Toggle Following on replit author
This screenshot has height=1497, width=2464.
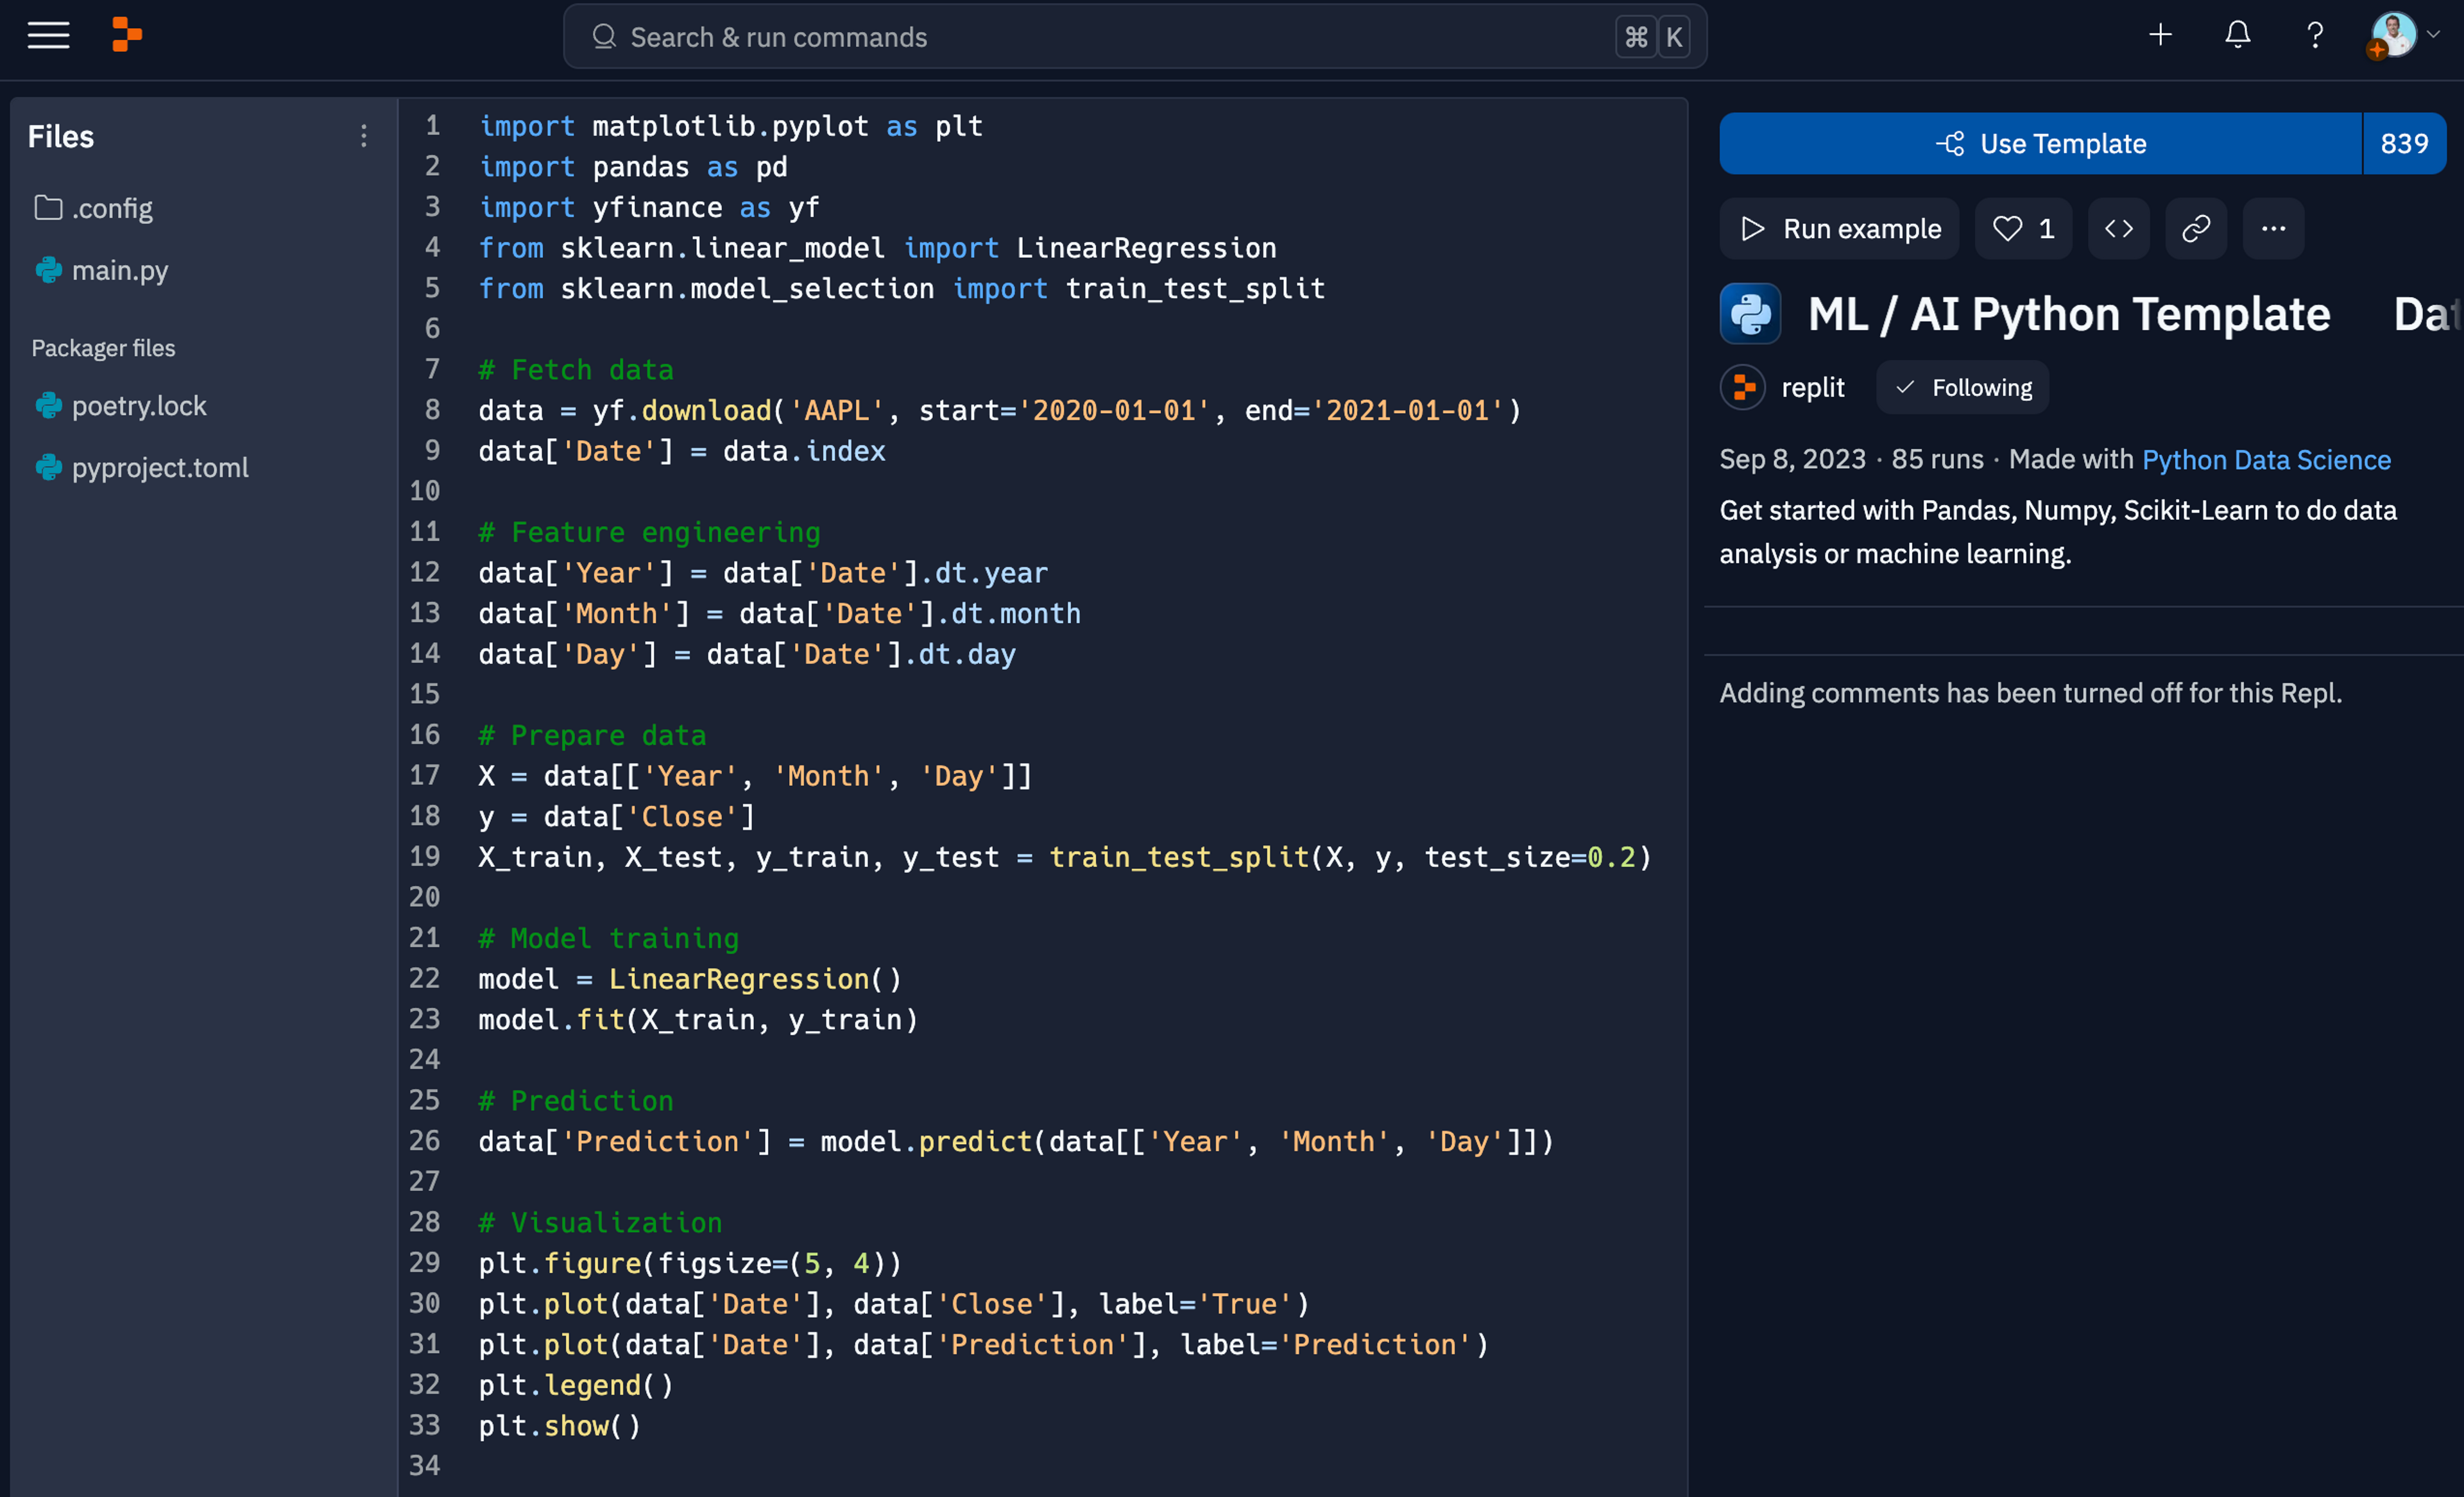pyautogui.click(x=1962, y=388)
